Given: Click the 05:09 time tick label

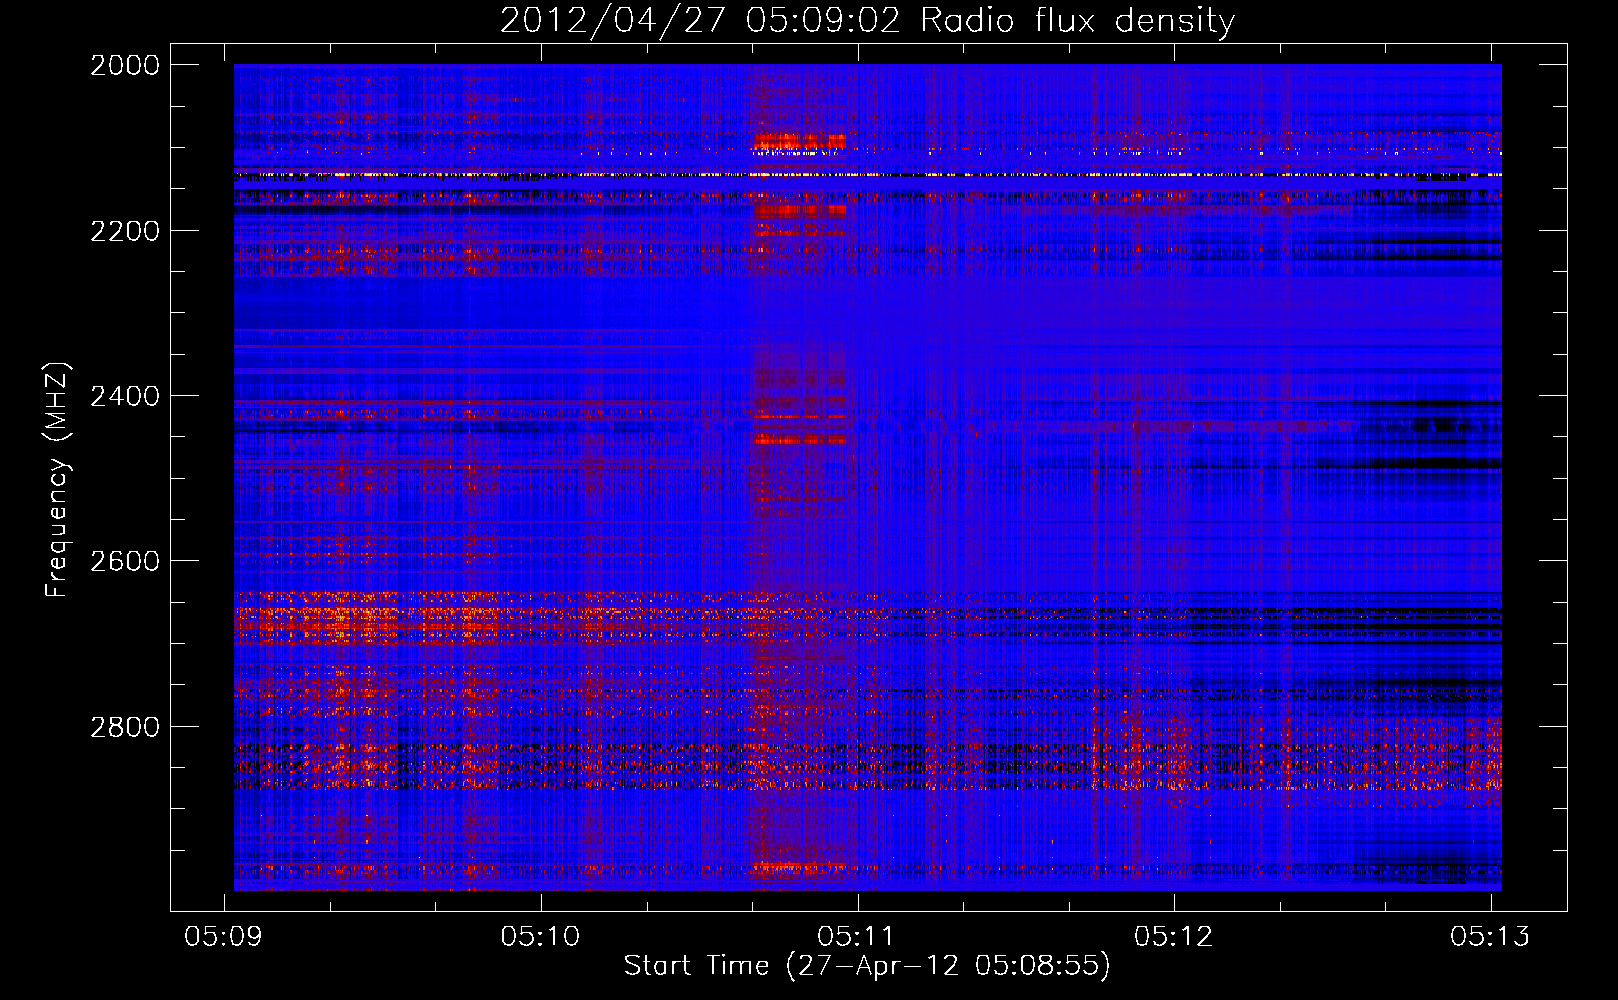Looking at the screenshot, I should pyautogui.click(x=224, y=936).
